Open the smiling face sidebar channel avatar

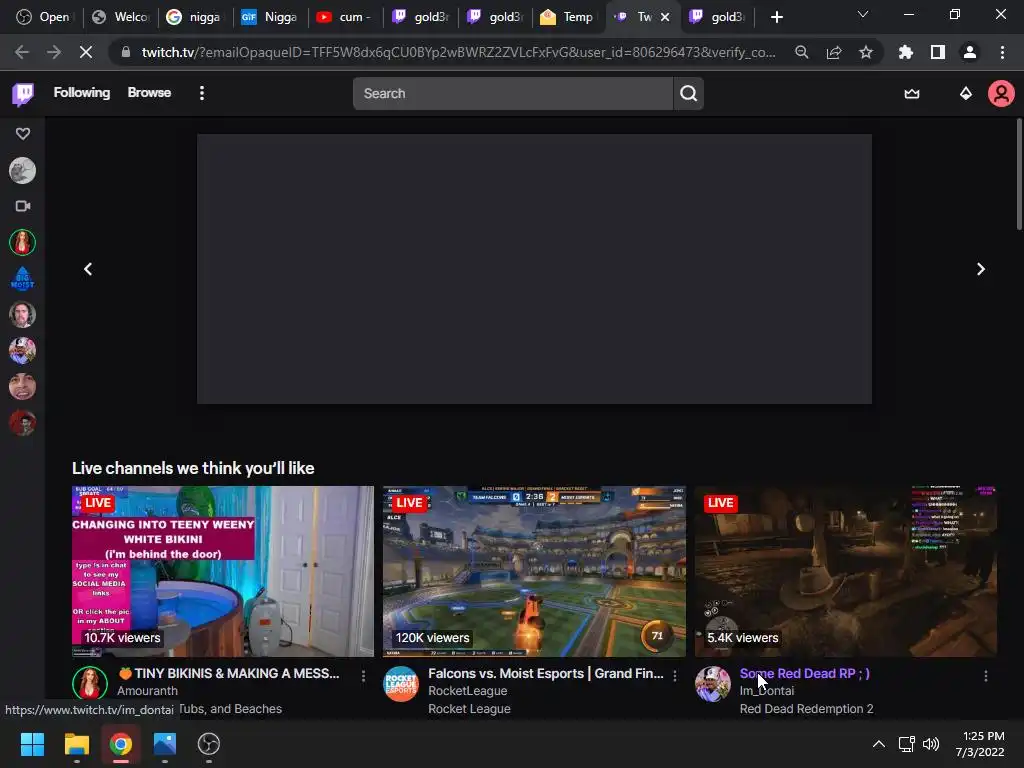click(x=22, y=387)
